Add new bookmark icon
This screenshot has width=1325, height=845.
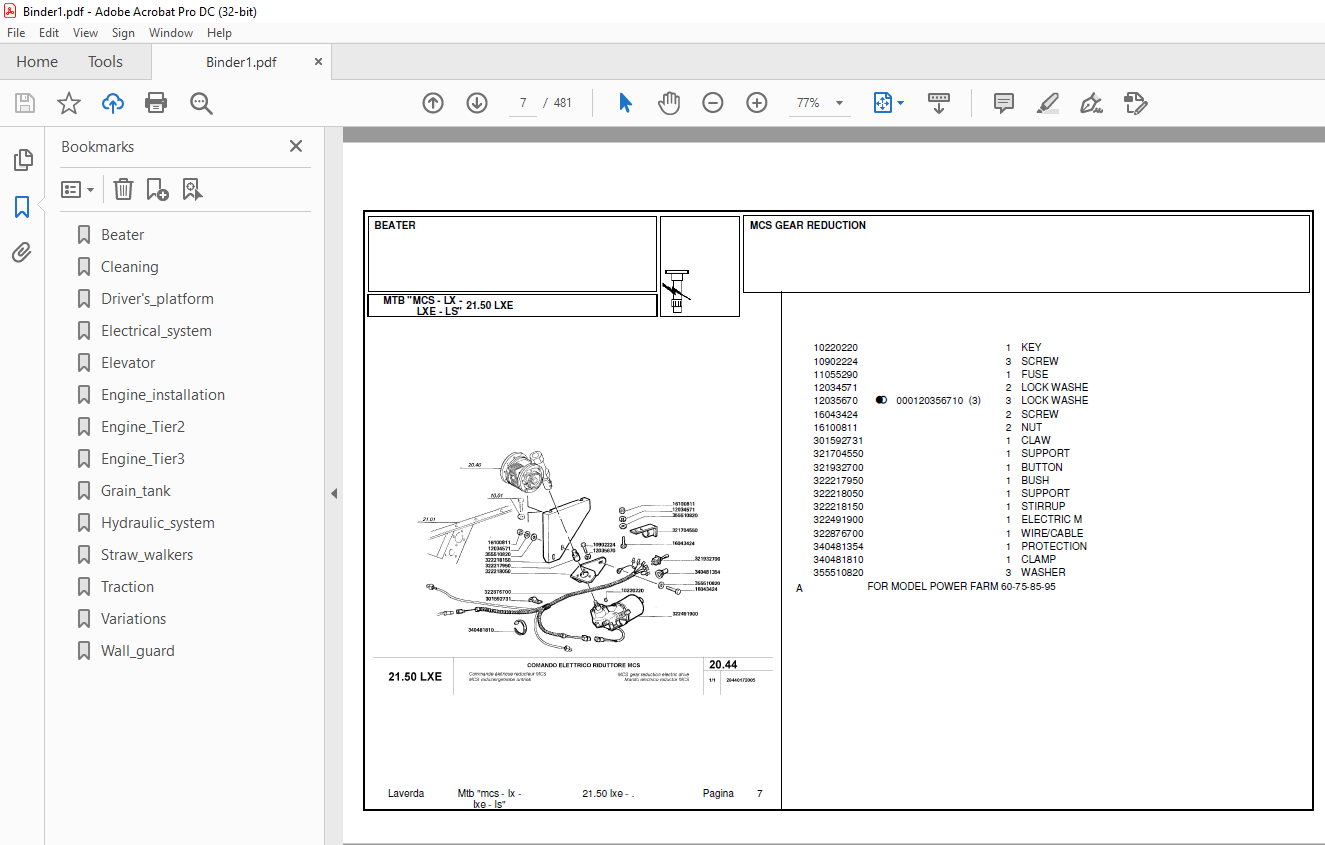157,189
